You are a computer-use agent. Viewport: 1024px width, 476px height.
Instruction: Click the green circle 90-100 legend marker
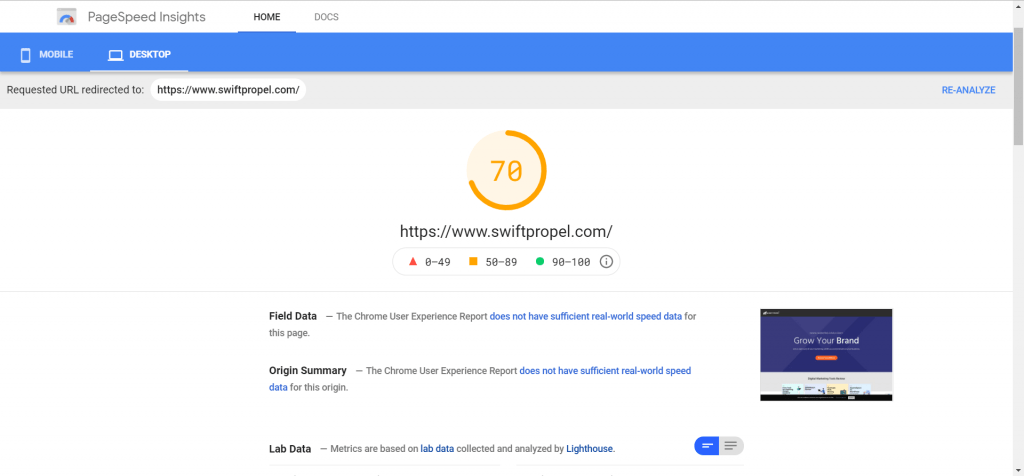540,262
